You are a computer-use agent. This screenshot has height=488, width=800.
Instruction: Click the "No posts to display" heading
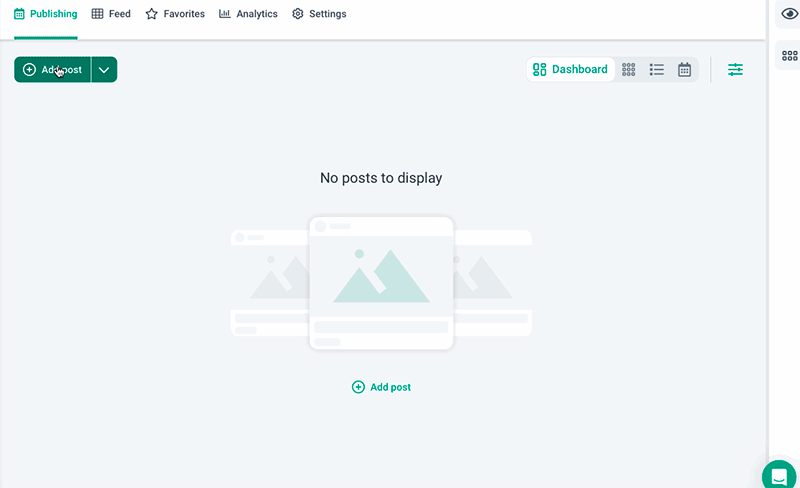click(381, 178)
